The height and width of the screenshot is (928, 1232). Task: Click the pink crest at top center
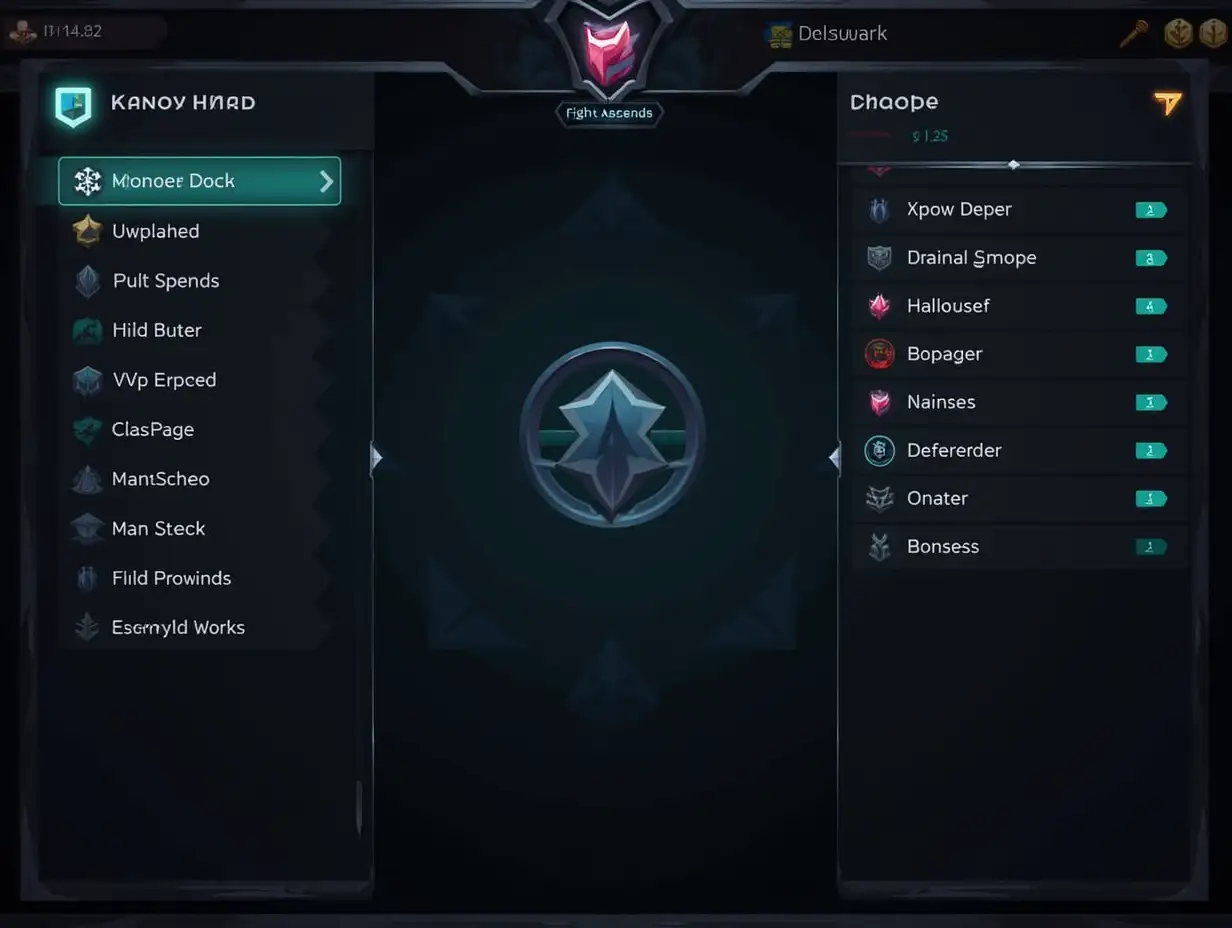[609, 52]
